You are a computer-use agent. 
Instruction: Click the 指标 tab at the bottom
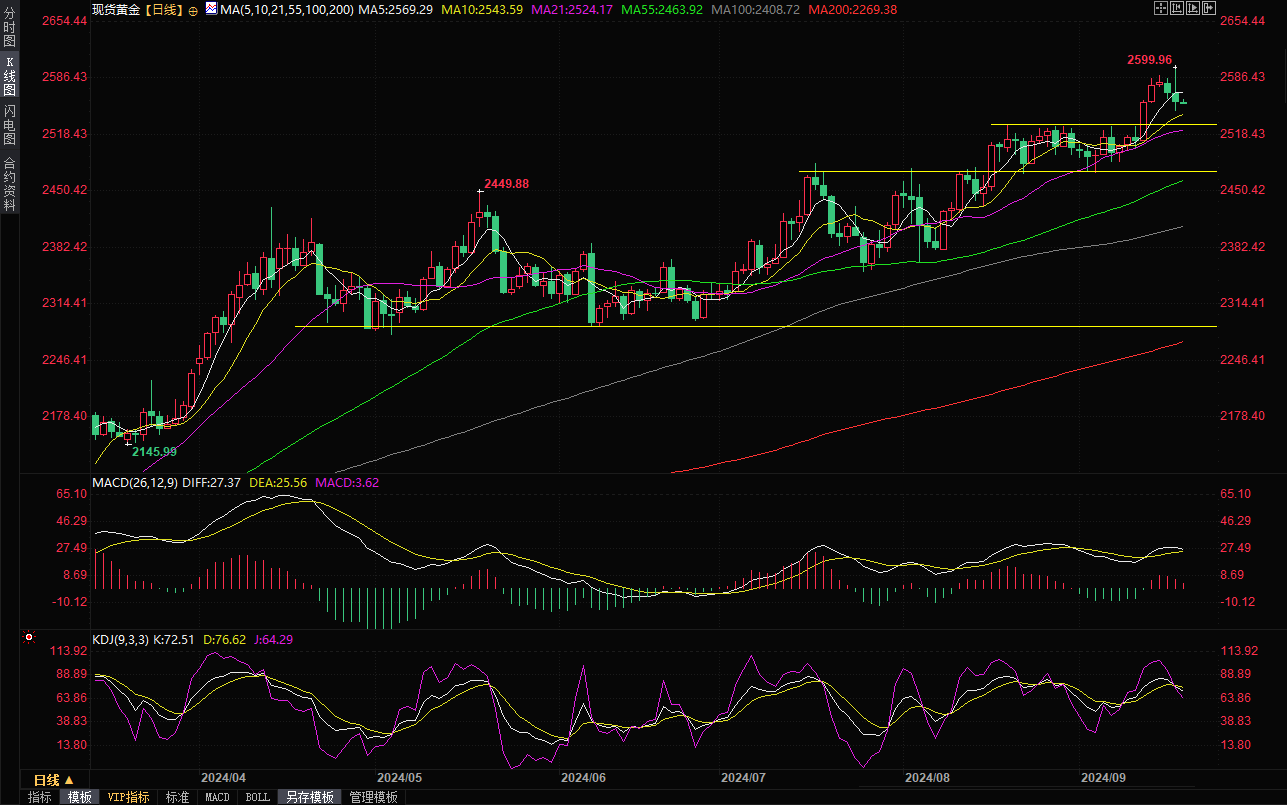point(40,797)
